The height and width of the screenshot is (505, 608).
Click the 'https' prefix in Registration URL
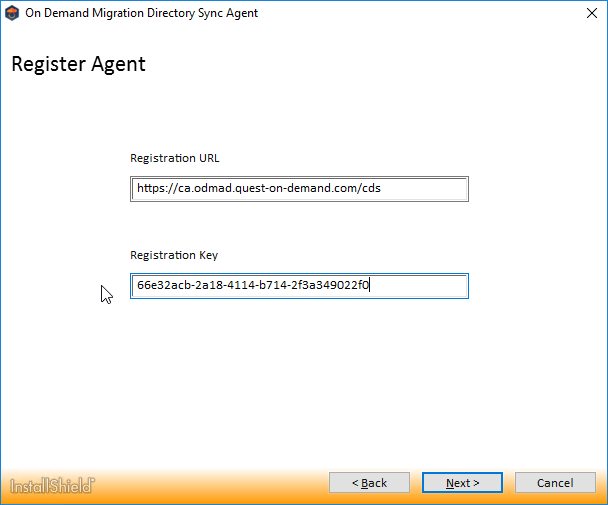[150, 188]
